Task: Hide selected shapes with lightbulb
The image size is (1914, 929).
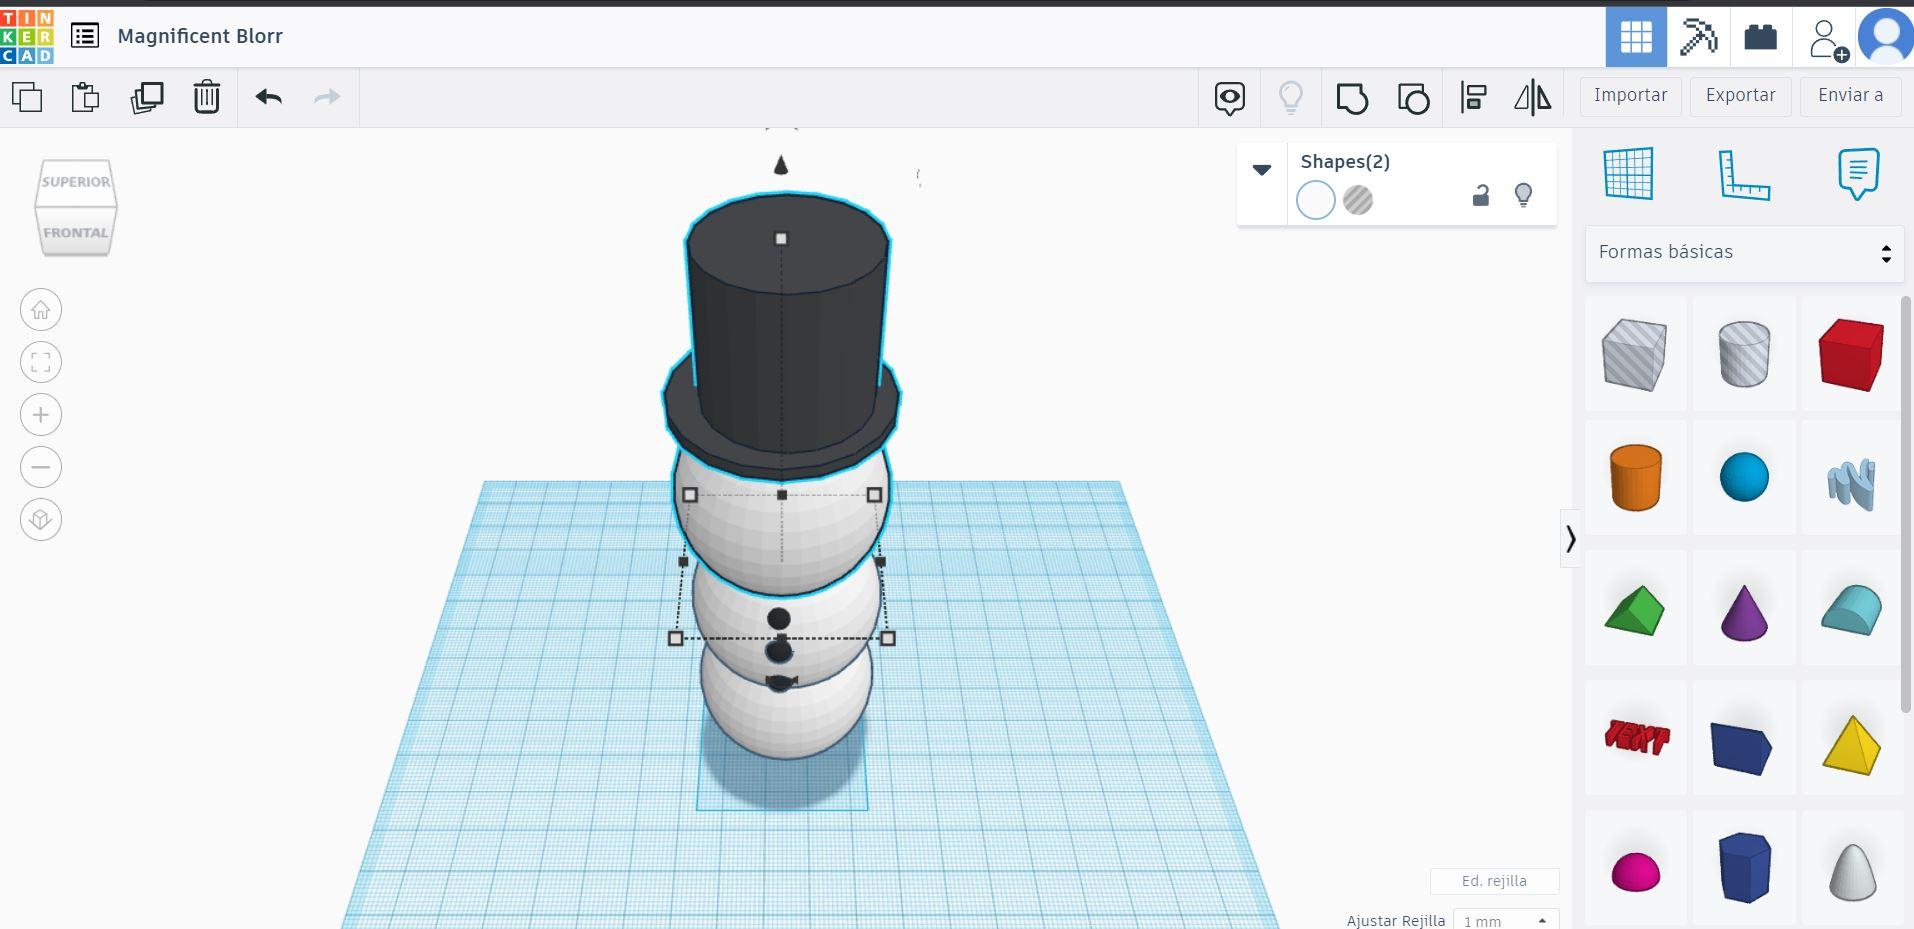Action: (1523, 196)
